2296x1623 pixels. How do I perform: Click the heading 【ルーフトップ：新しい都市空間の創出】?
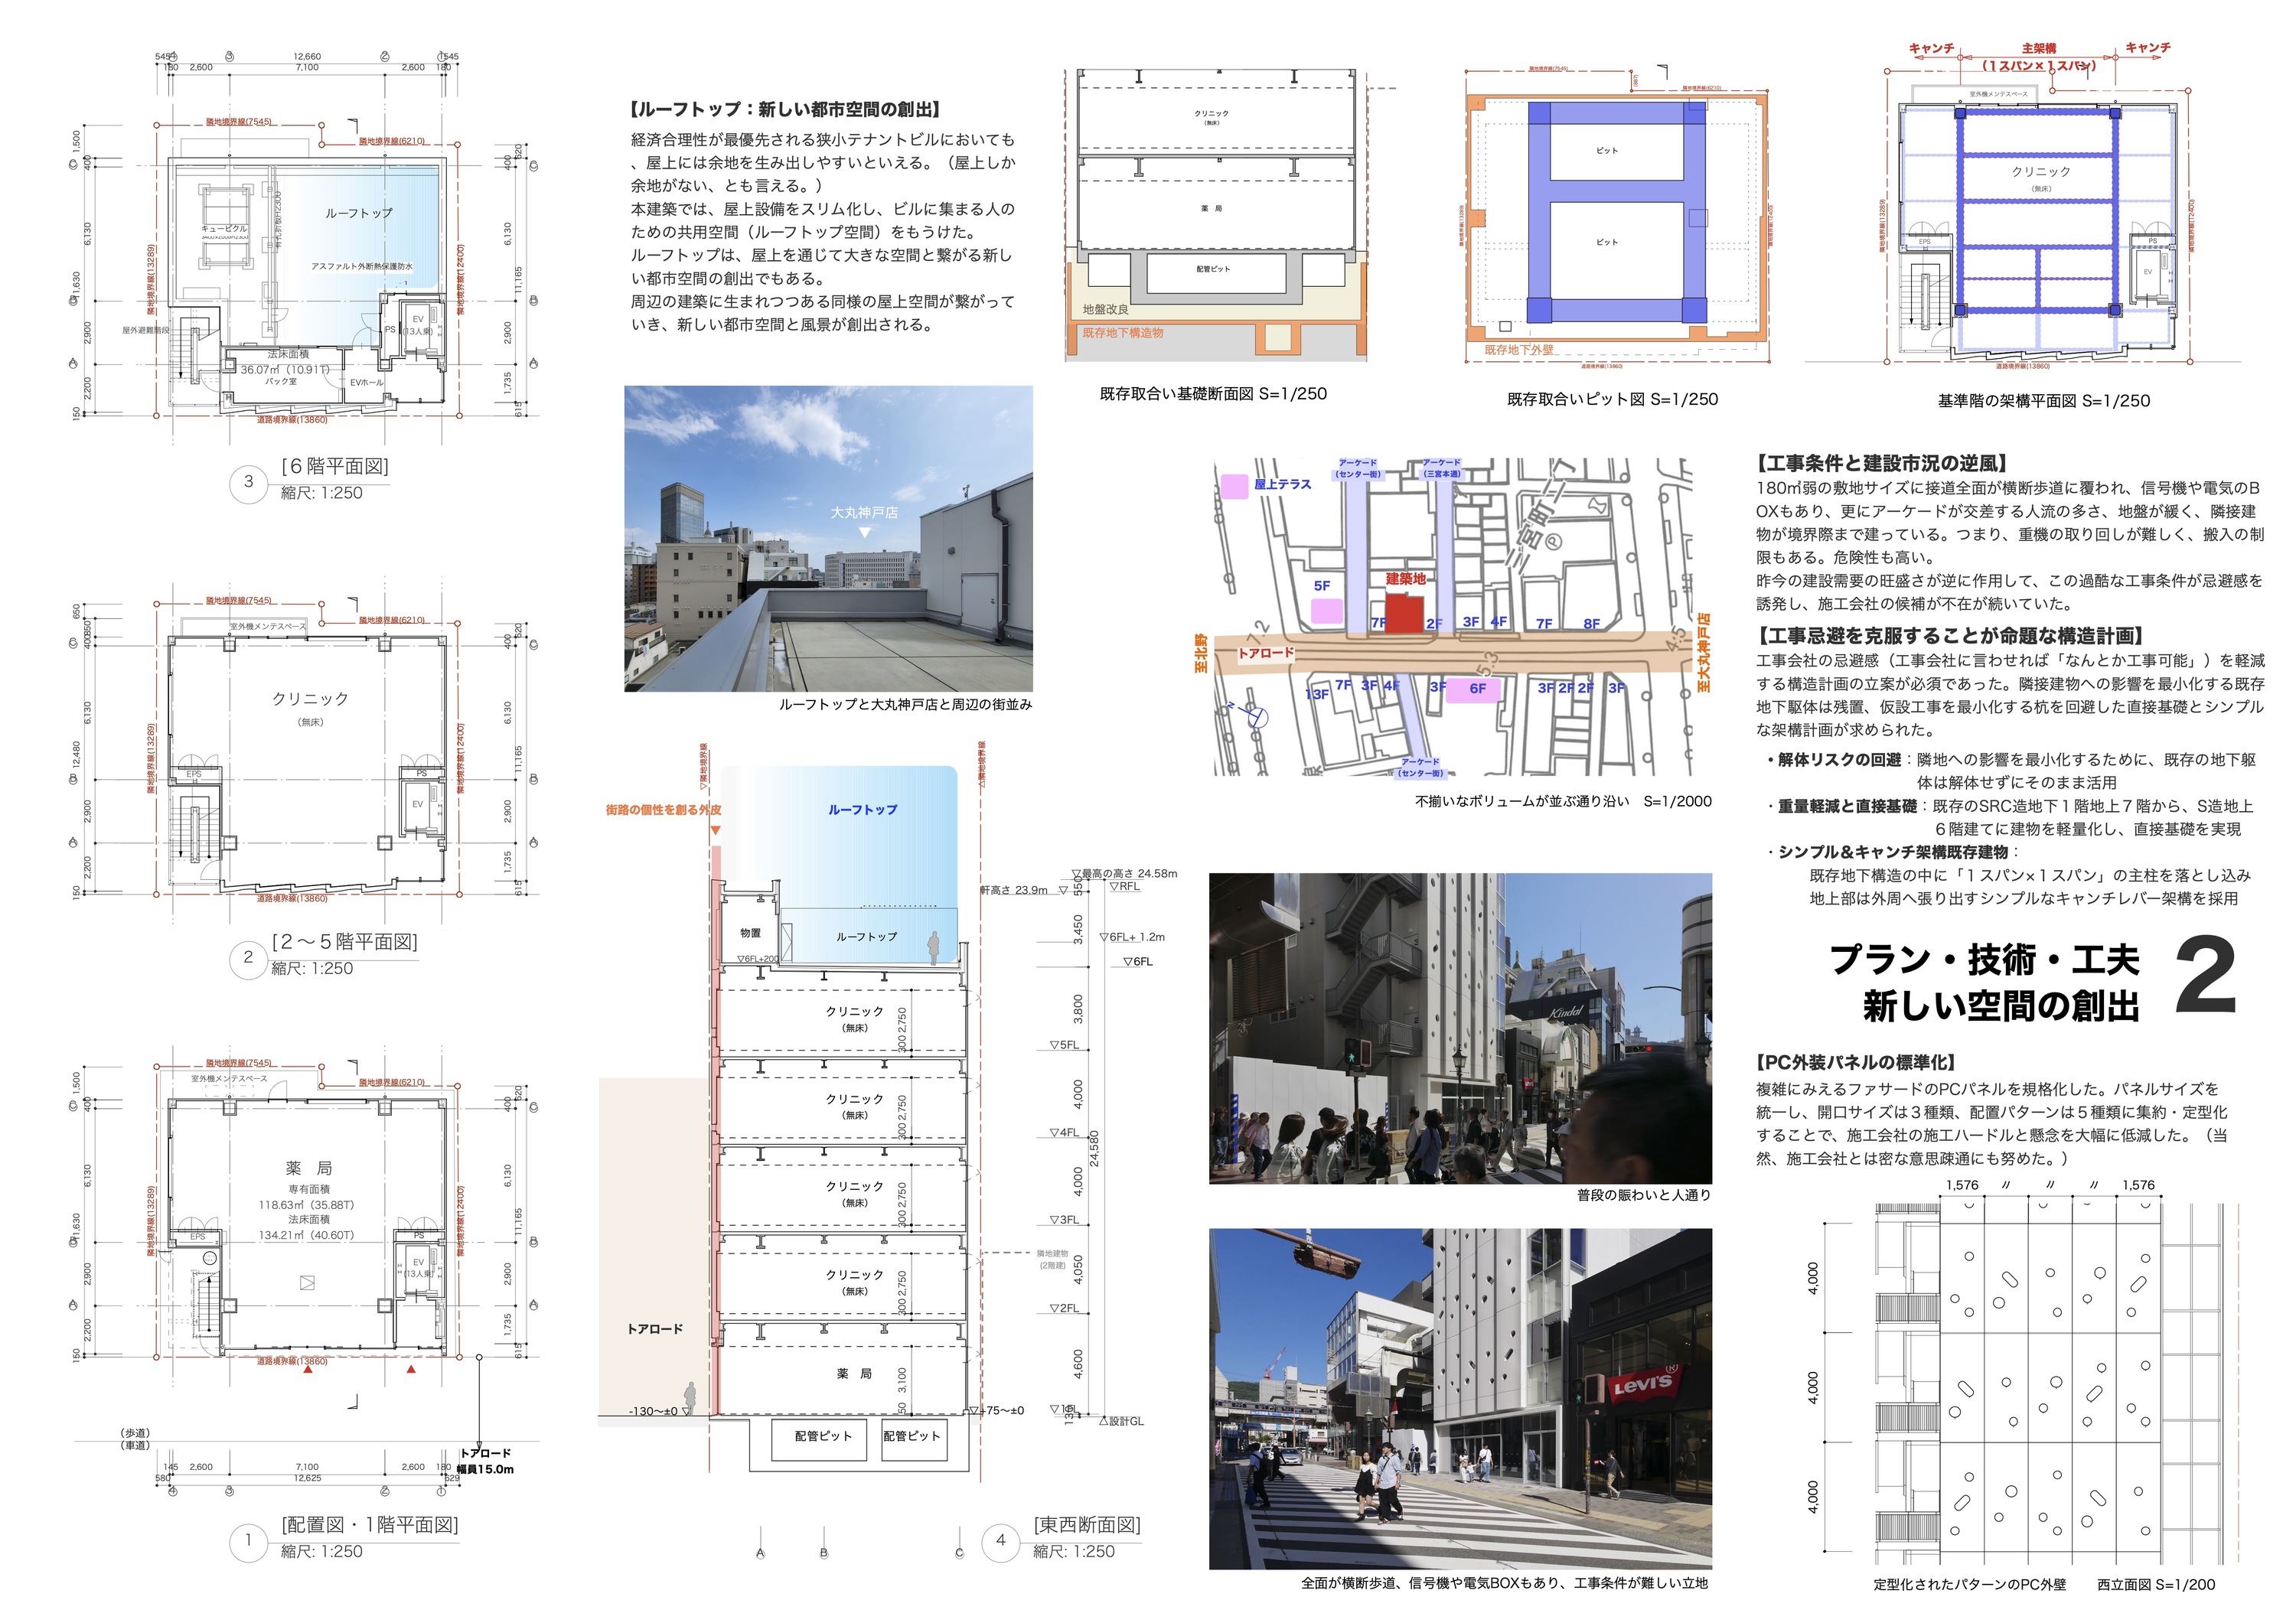pos(785,110)
